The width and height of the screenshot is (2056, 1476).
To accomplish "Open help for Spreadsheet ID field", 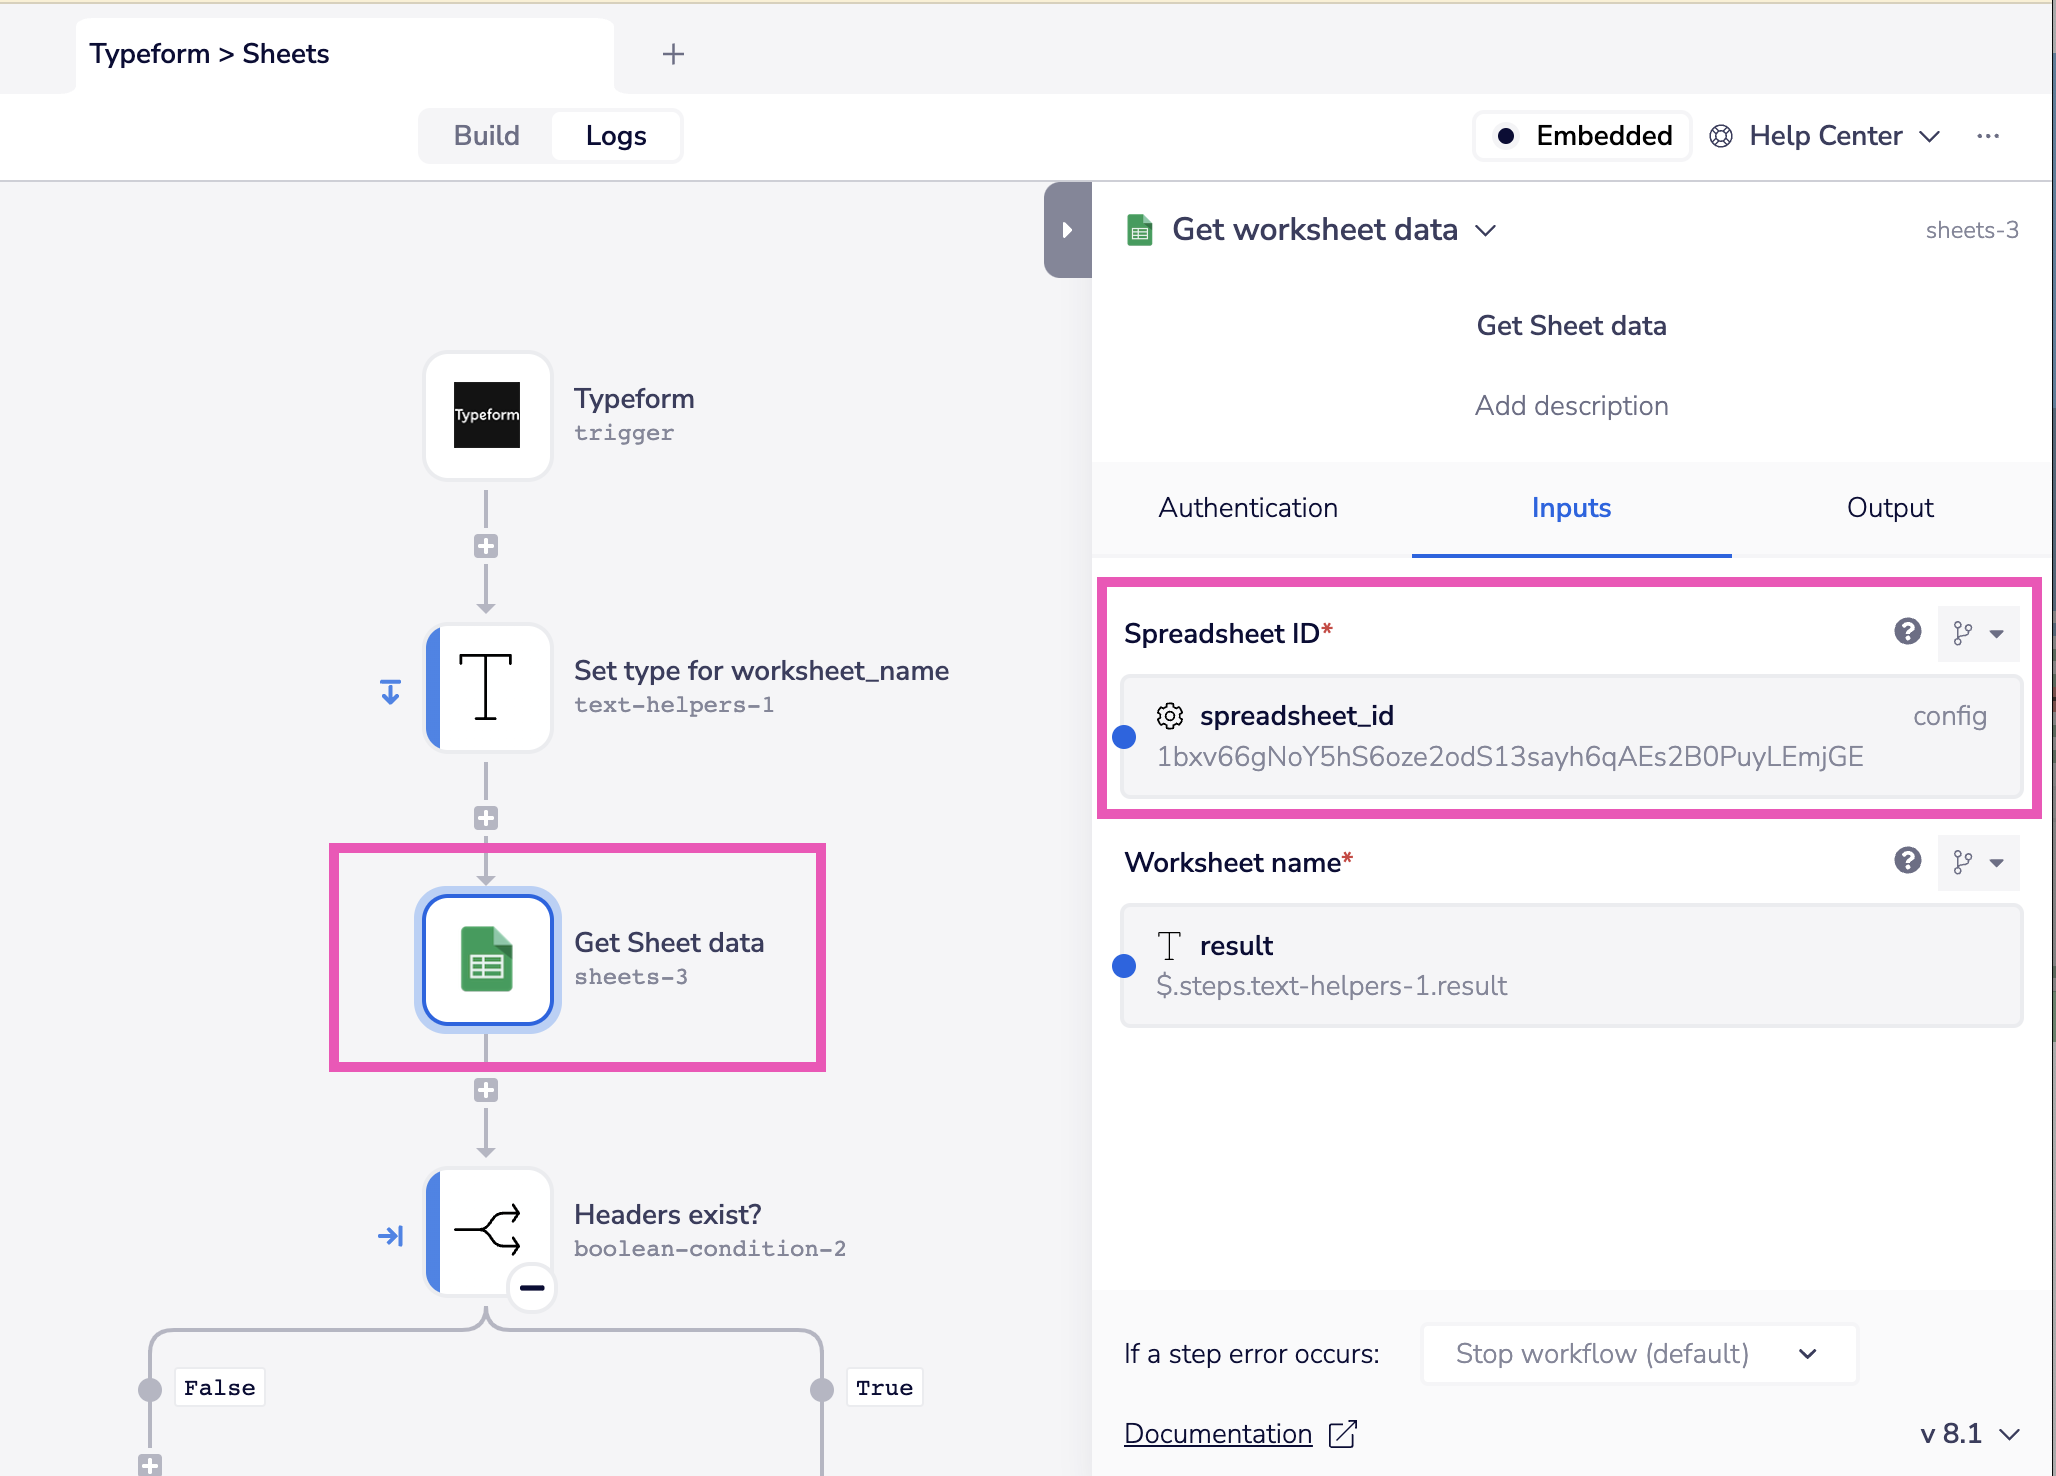I will point(1907,632).
